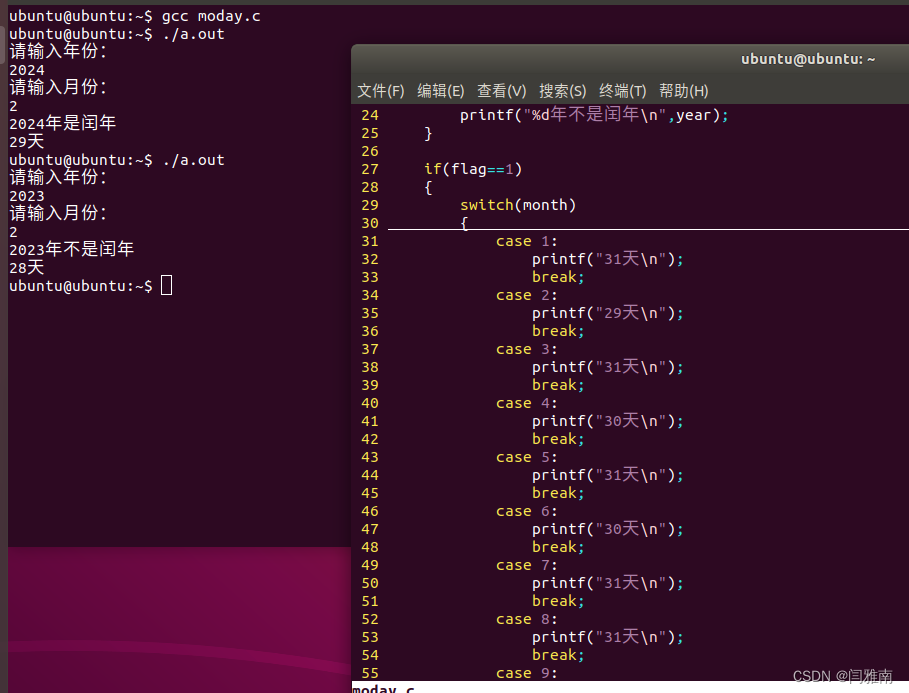Click the '28天' output in left terminal
909x693 pixels.
(x=27, y=267)
